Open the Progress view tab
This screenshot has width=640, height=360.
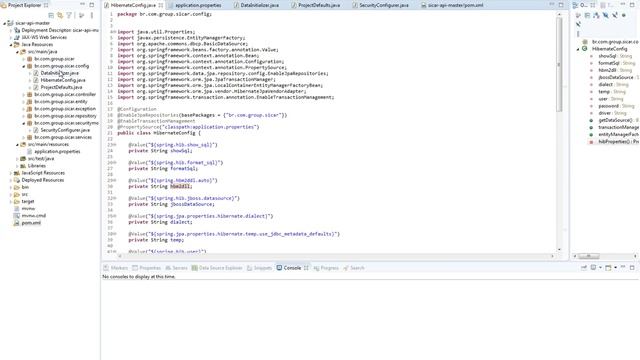[x=326, y=268]
